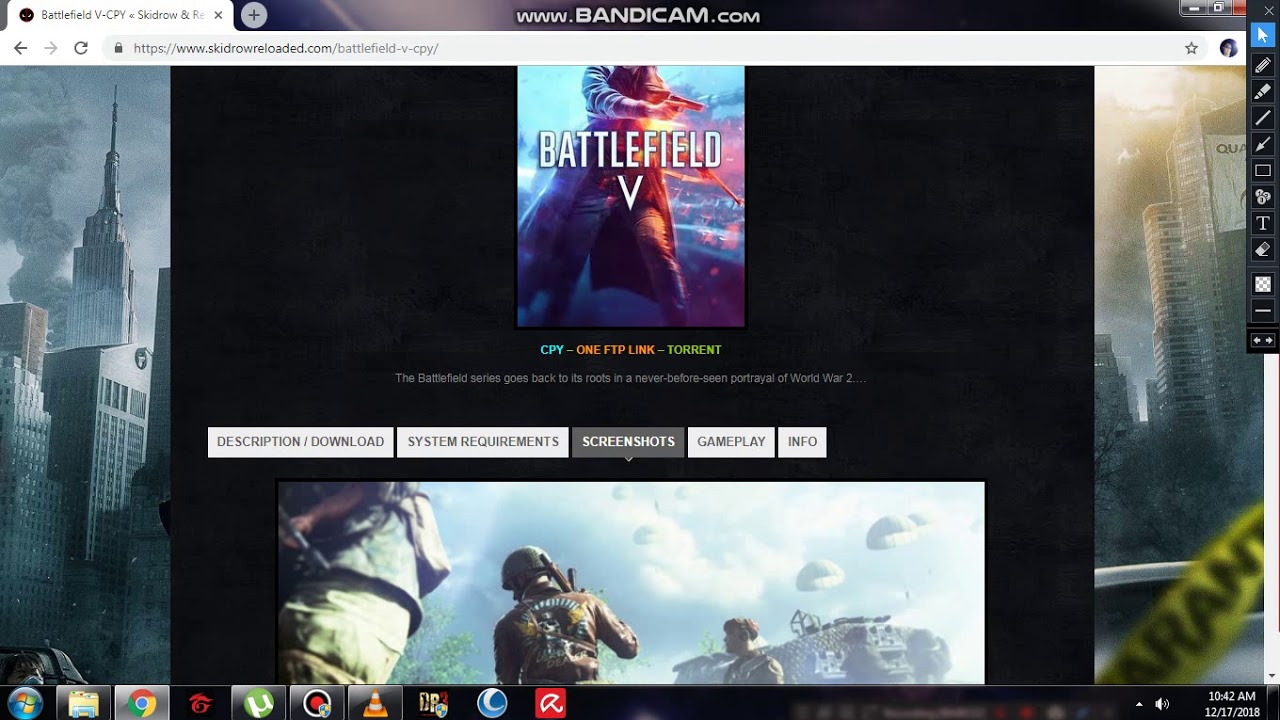Open the Description / Download tab
This screenshot has height=720, width=1280.
click(x=300, y=442)
